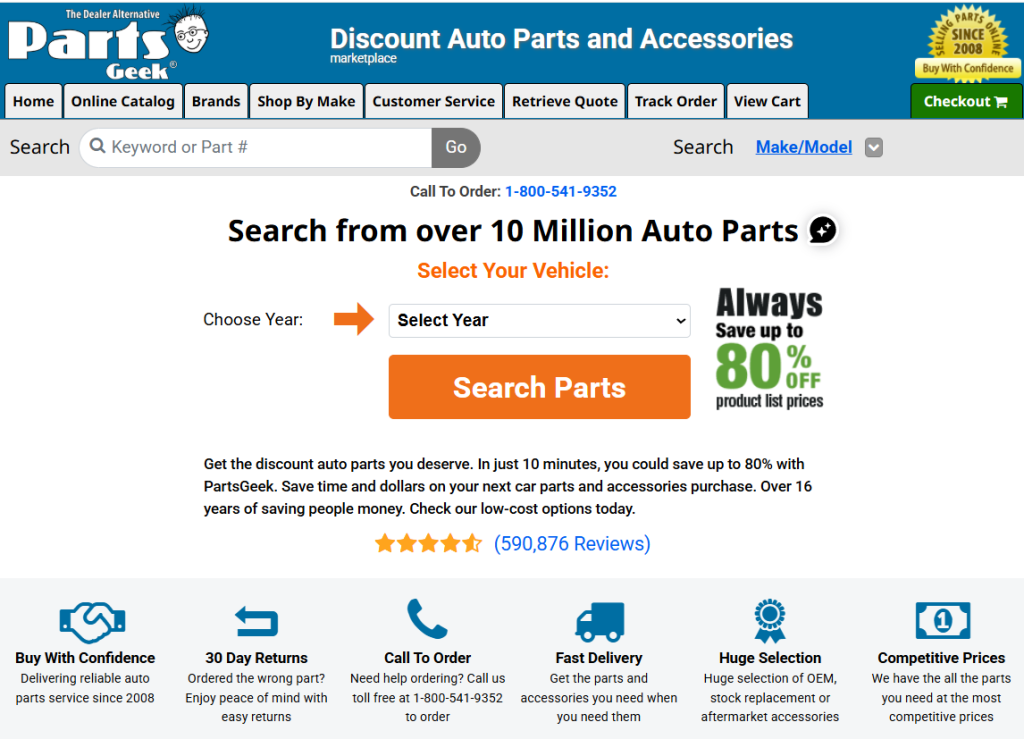Click the search magnifier icon in the keyword field

click(x=97, y=146)
